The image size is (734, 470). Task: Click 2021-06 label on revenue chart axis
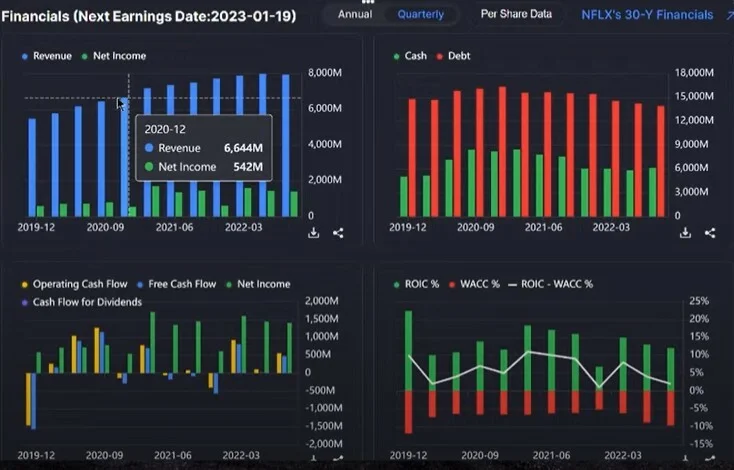pyautogui.click(x=174, y=228)
